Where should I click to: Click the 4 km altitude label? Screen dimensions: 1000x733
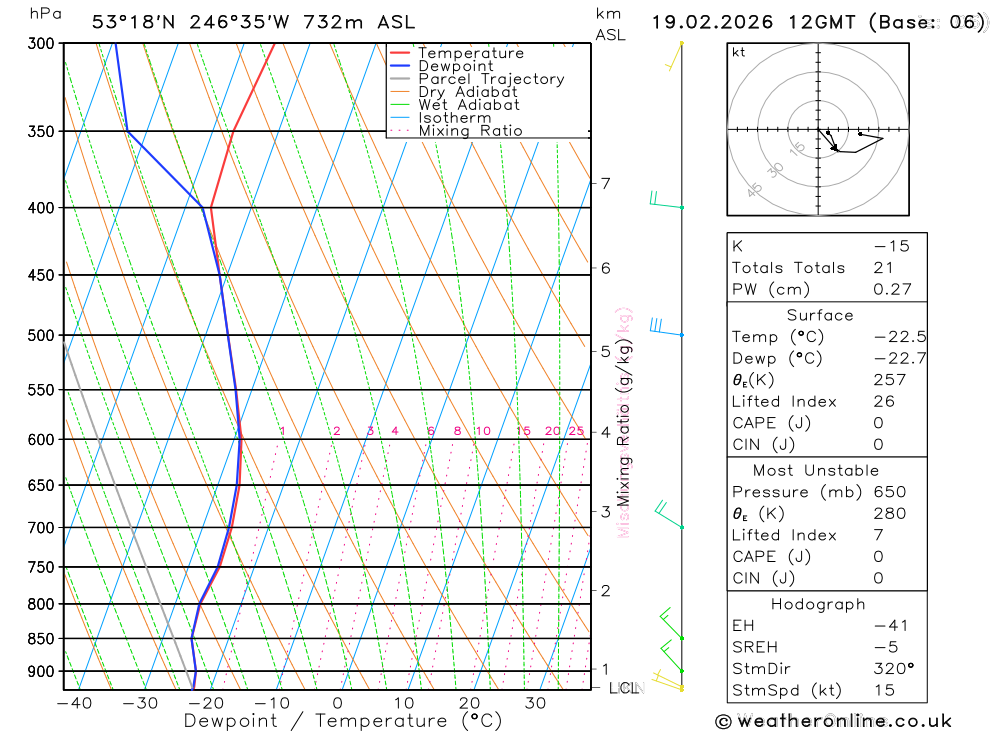point(605,433)
